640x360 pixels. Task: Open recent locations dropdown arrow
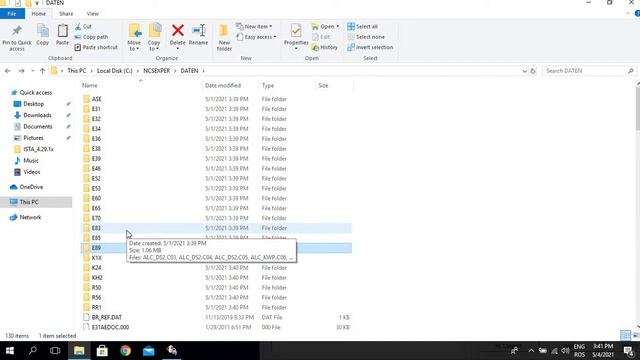coord(33,71)
